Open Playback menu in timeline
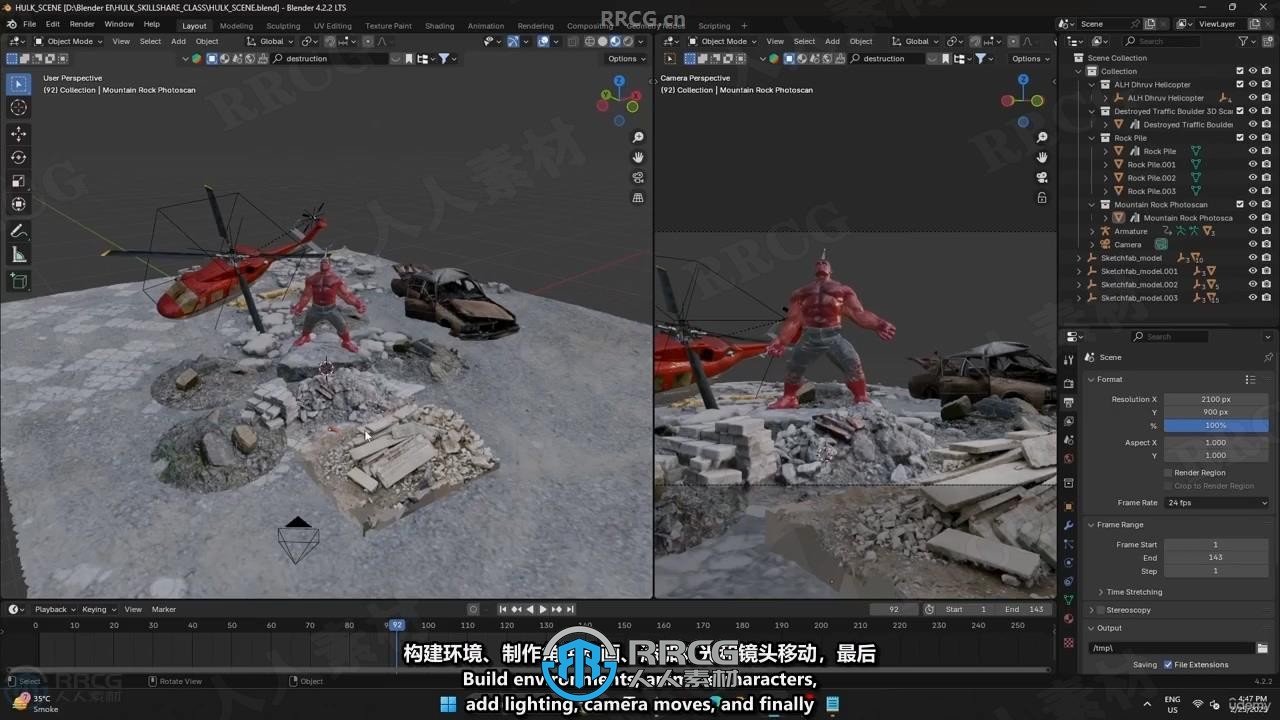The height and width of the screenshot is (720, 1280). 54,609
